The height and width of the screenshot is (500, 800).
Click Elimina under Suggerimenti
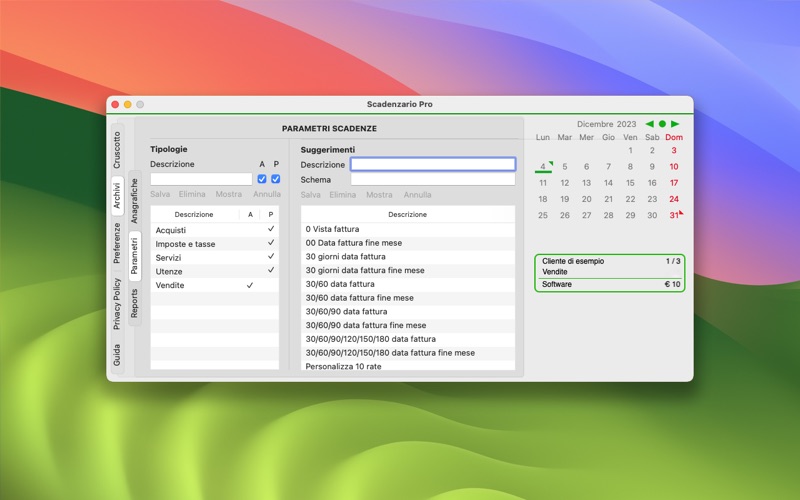point(342,195)
